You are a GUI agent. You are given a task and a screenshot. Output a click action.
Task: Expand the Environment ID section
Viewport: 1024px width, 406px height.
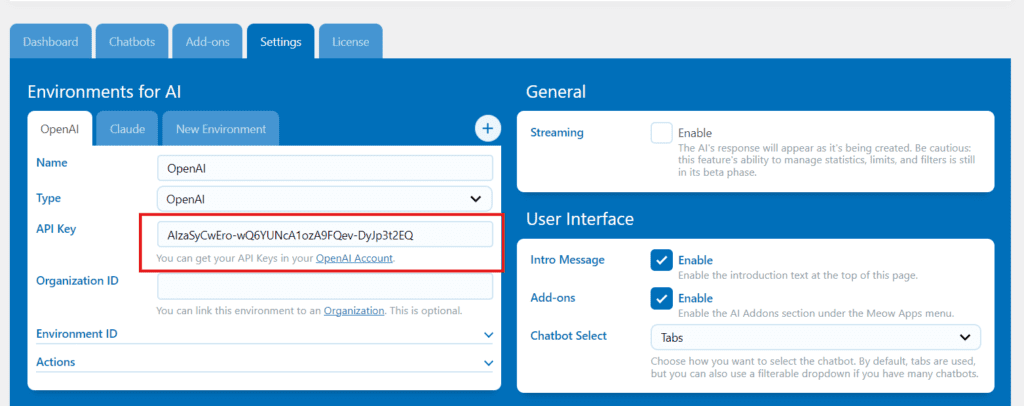point(264,334)
